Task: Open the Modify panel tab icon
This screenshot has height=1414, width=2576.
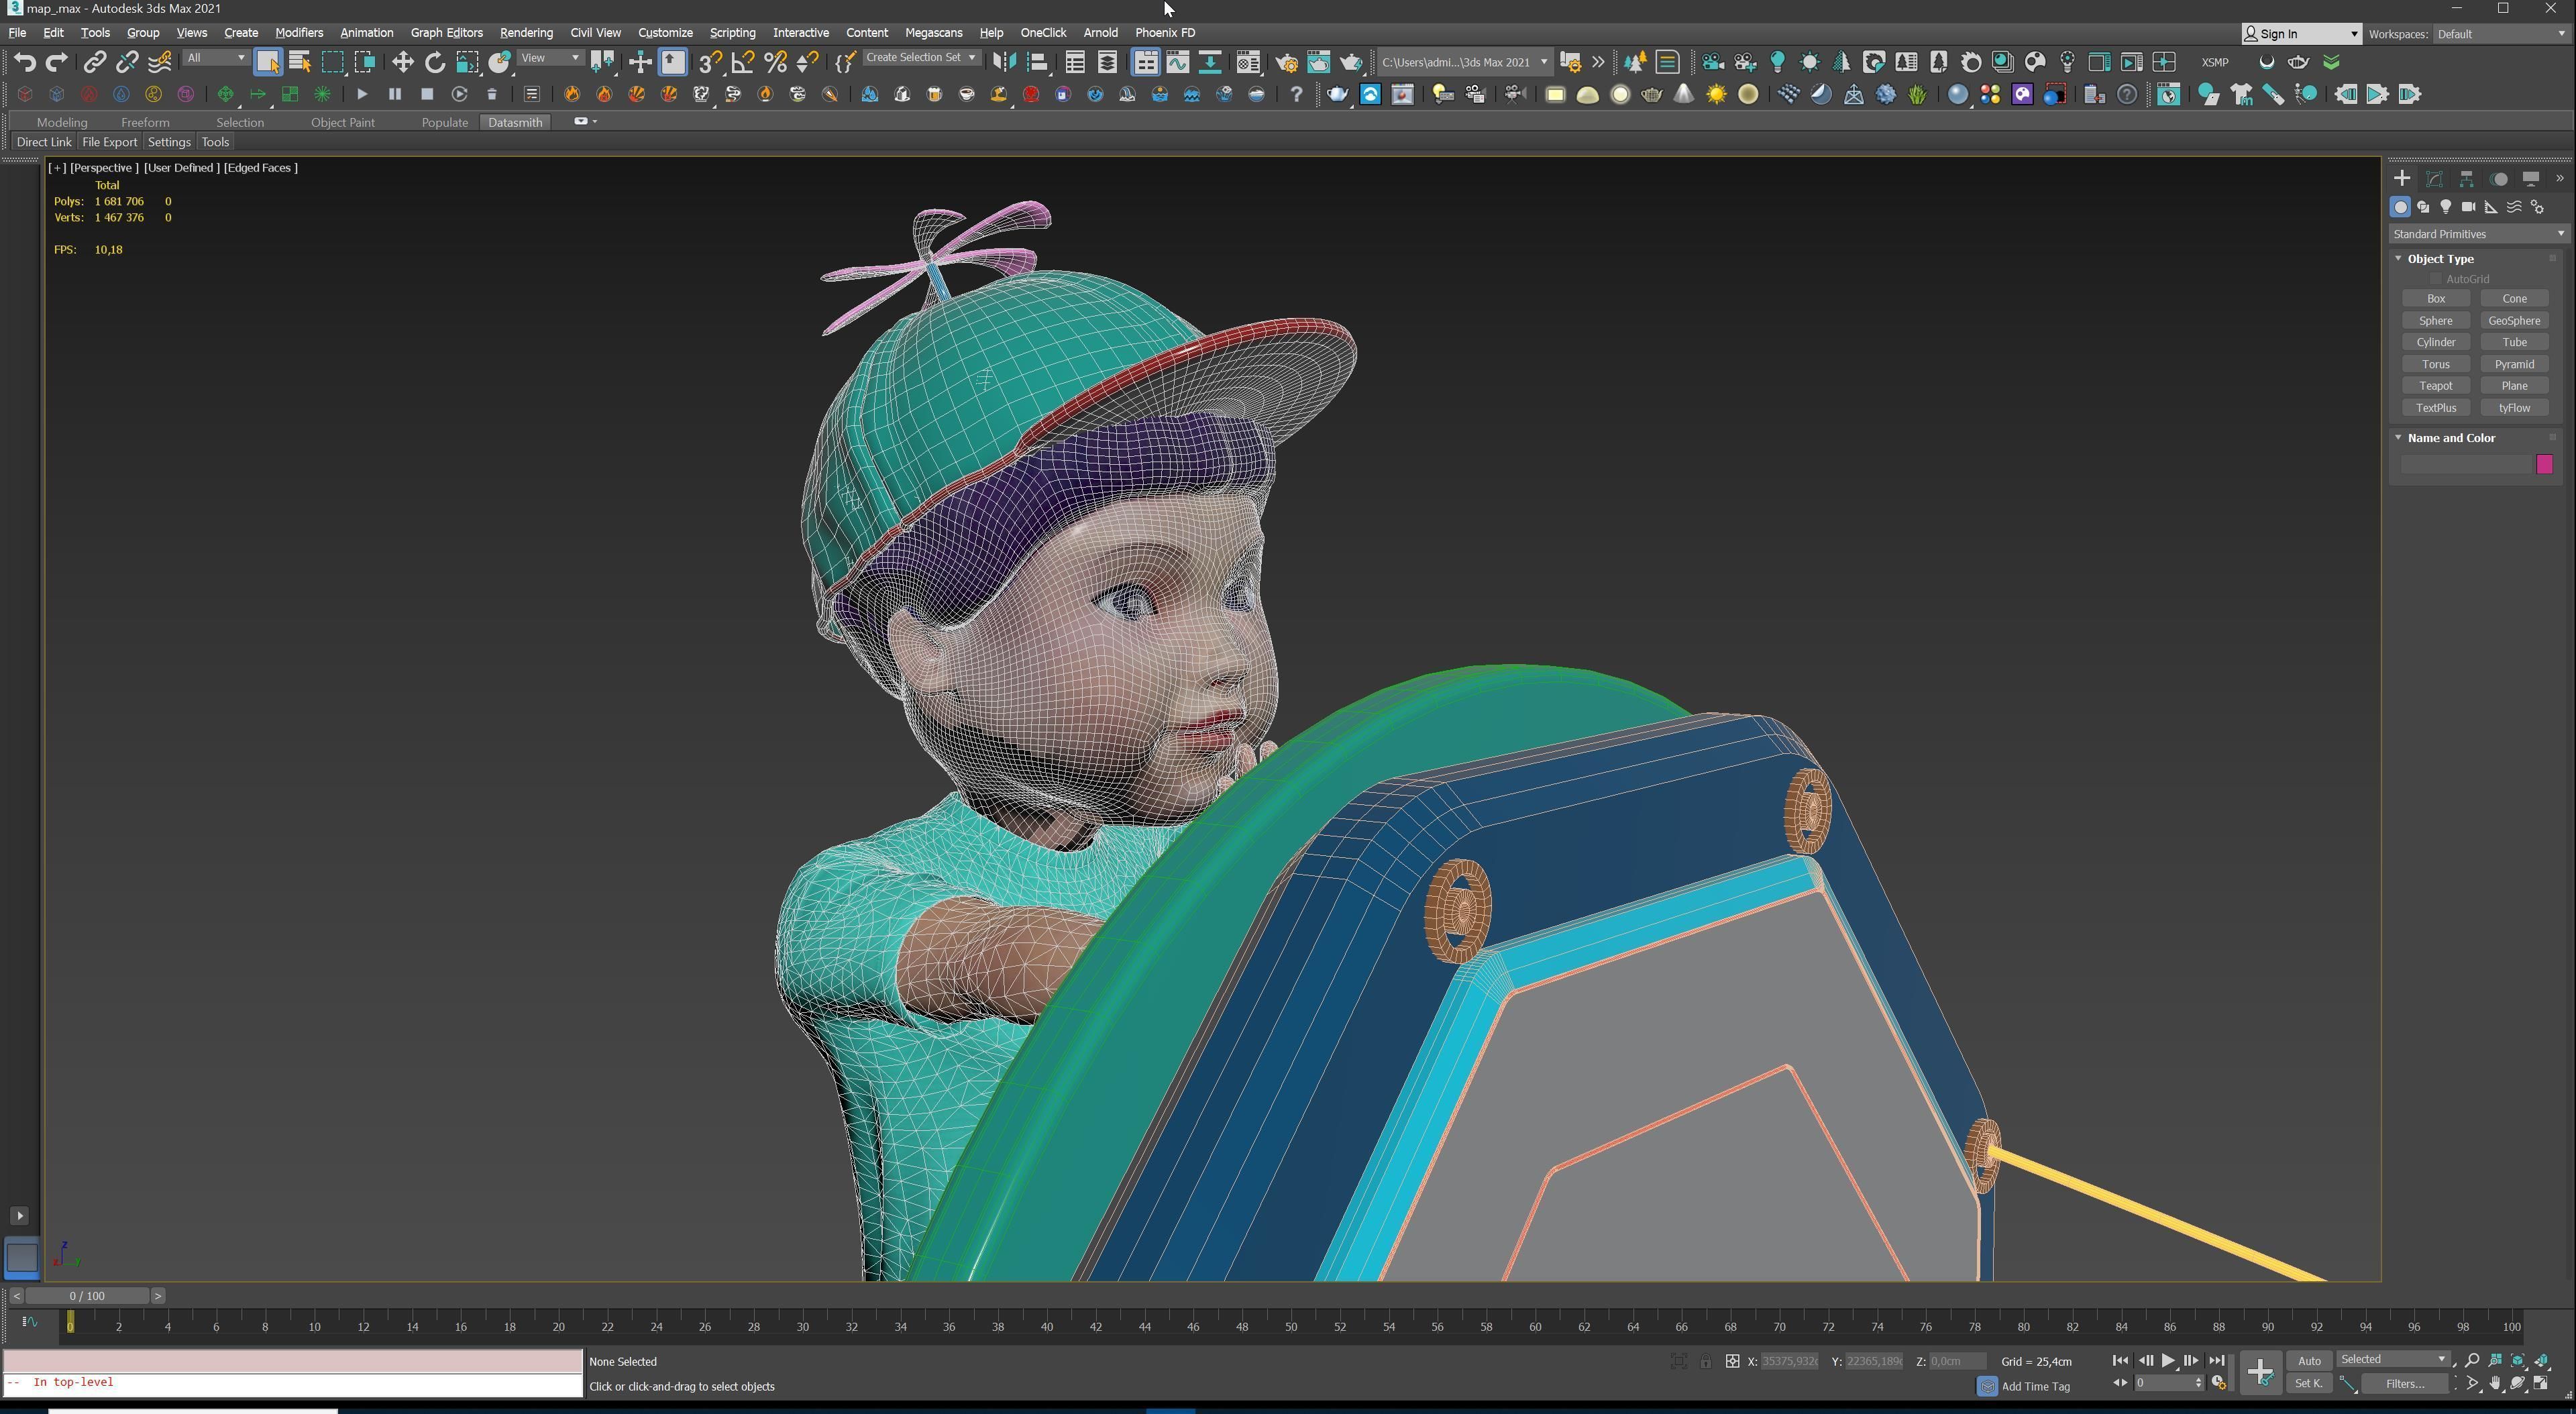Action: pos(2434,179)
